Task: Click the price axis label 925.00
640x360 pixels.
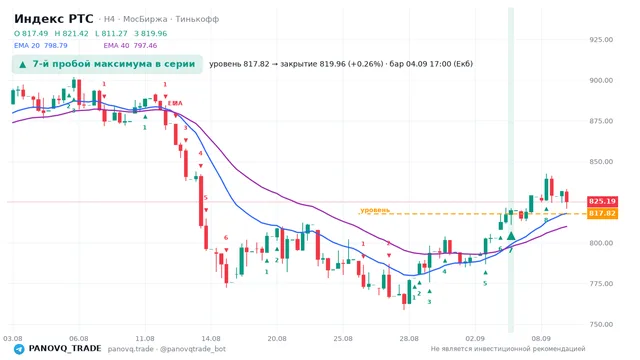Action: pos(601,40)
